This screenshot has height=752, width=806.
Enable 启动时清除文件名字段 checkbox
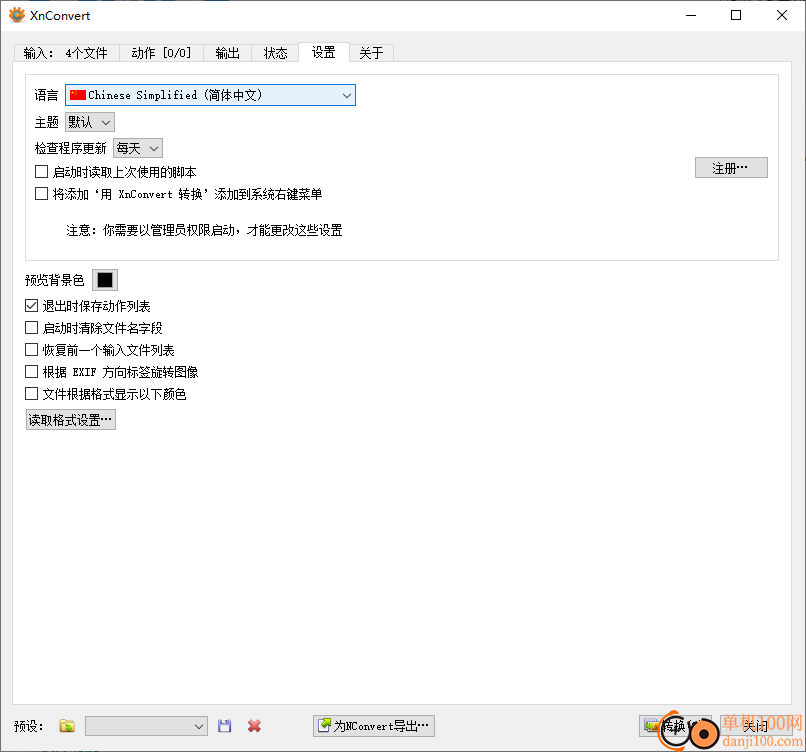(x=31, y=327)
